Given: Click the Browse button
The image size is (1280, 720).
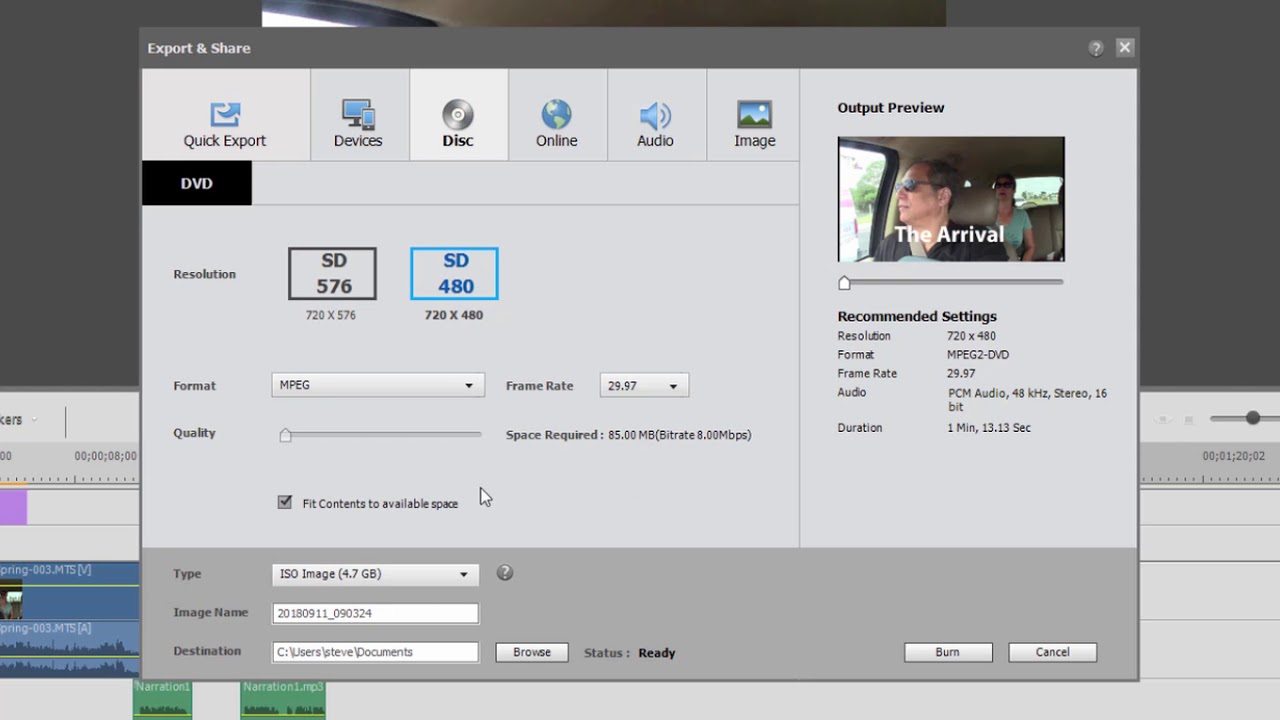Looking at the screenshot, I should pos(532,652).
